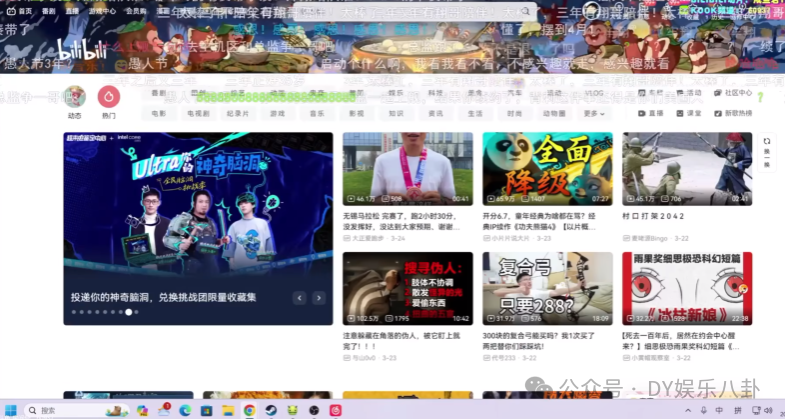Select the 游戏 category tab
This screenshot has height=419, width=785.
click(277, 114)
